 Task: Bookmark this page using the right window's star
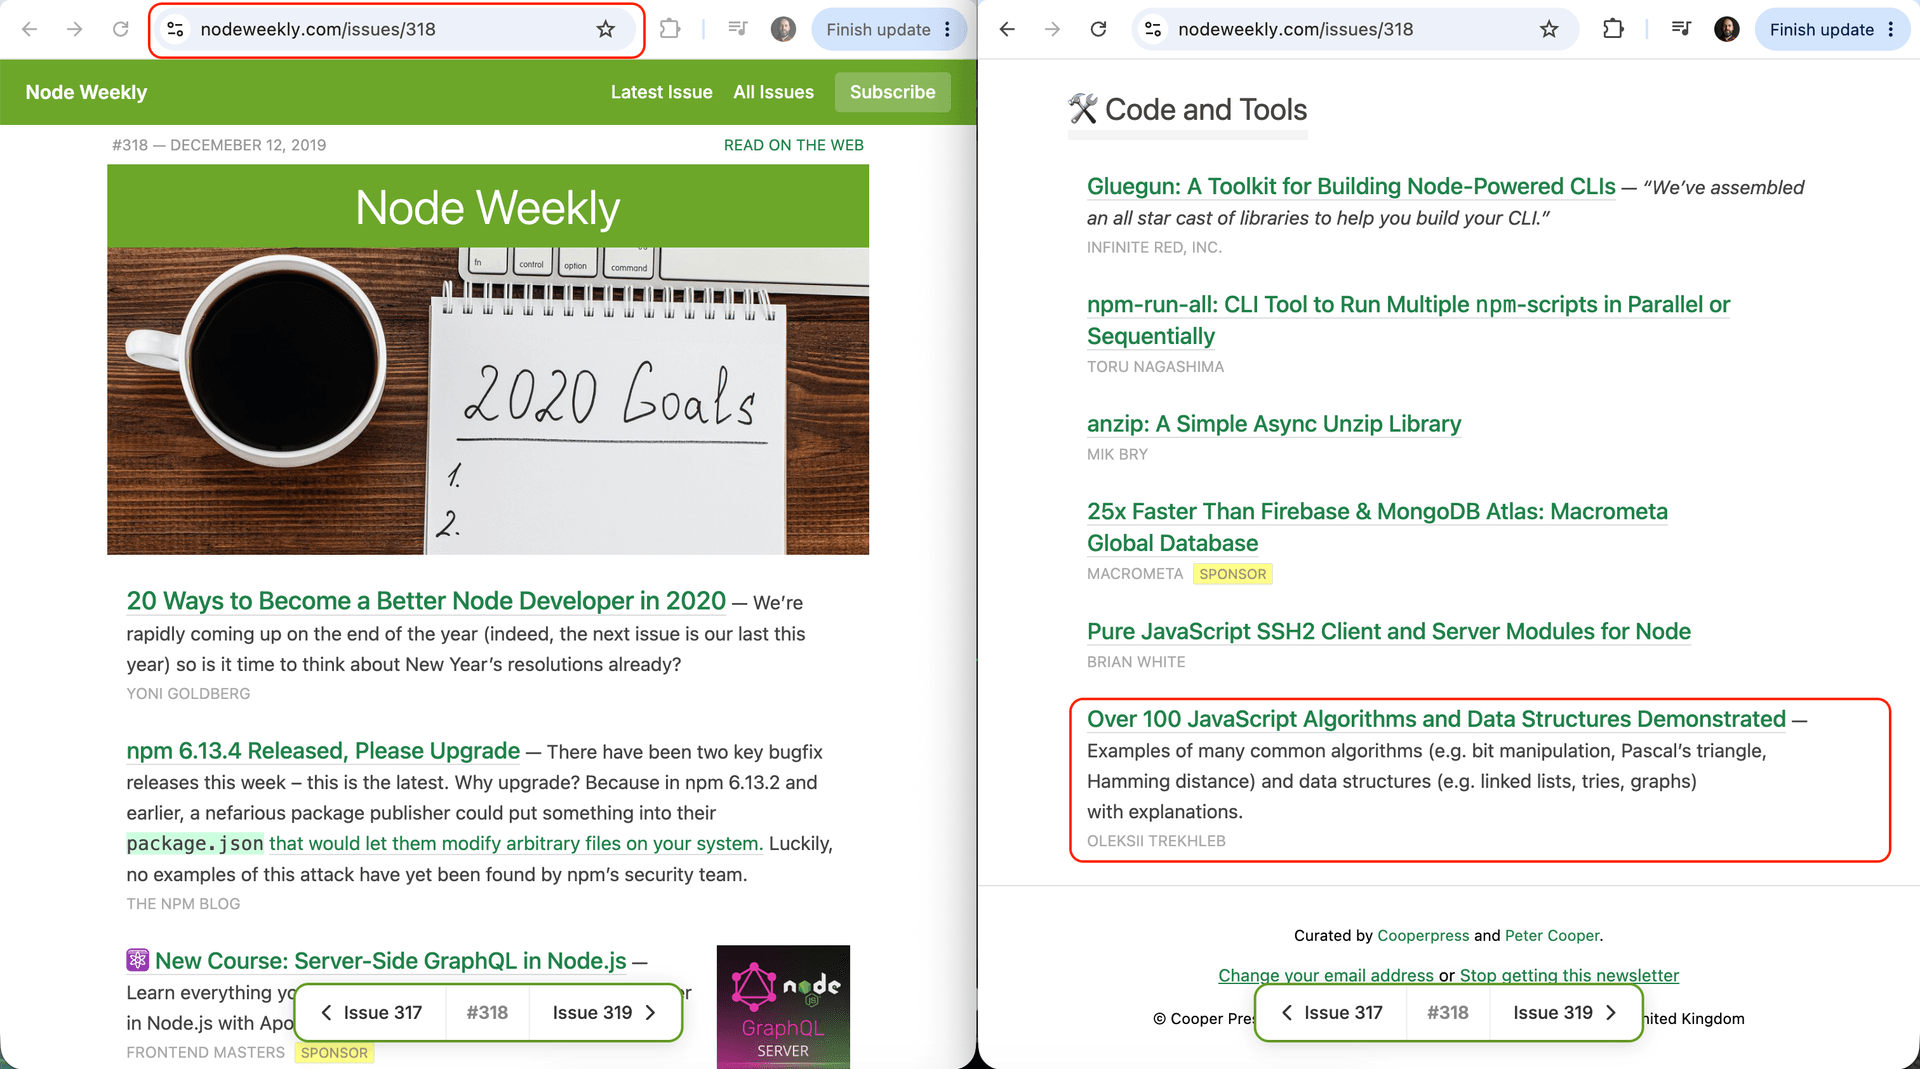[1549, 29]
